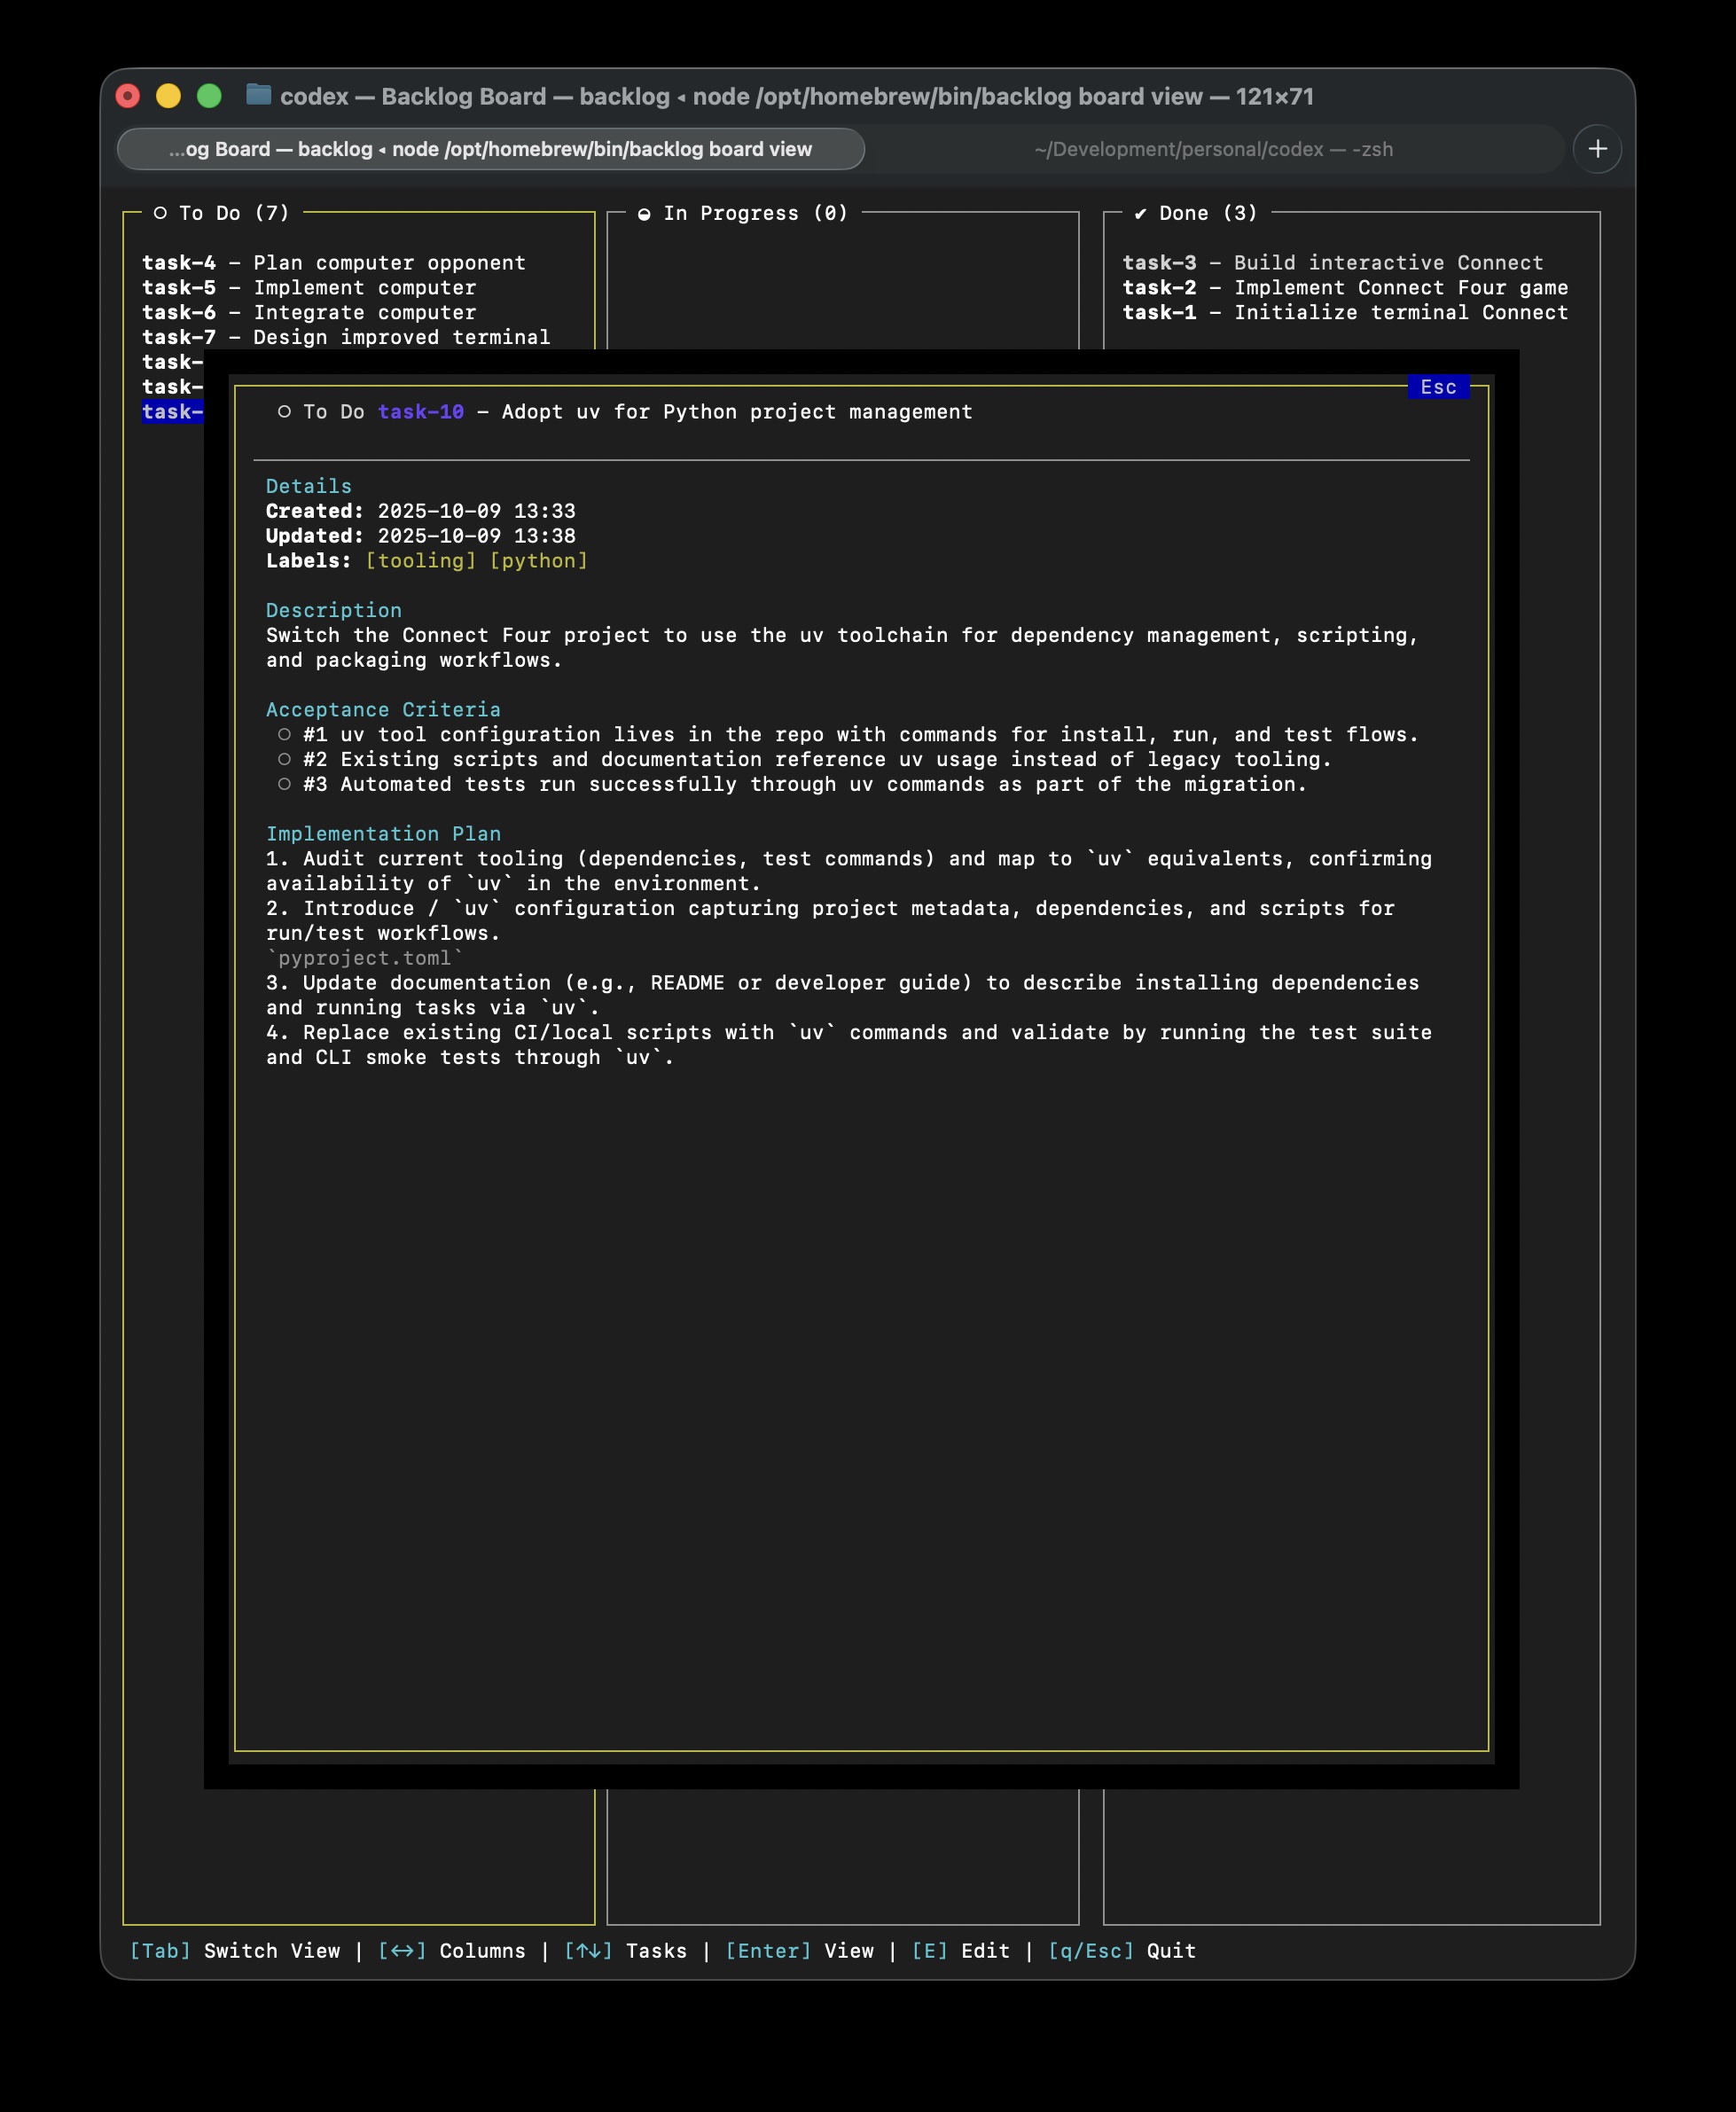Viewport: 1736px width, 2112px height.
Task: Click the [python] label tag
Action: pyautogui.click(x=538, y=561)
